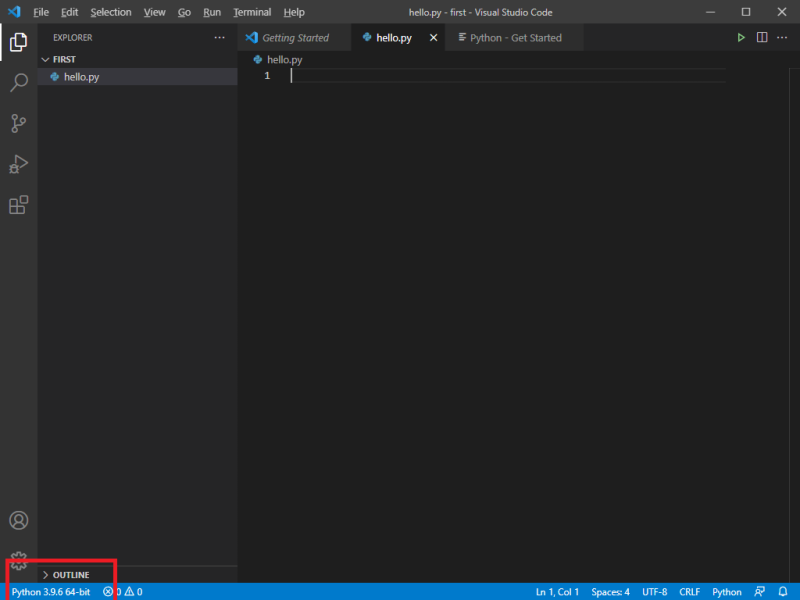
Task: Change line ending from CRLF
Action: coord(689,591)
